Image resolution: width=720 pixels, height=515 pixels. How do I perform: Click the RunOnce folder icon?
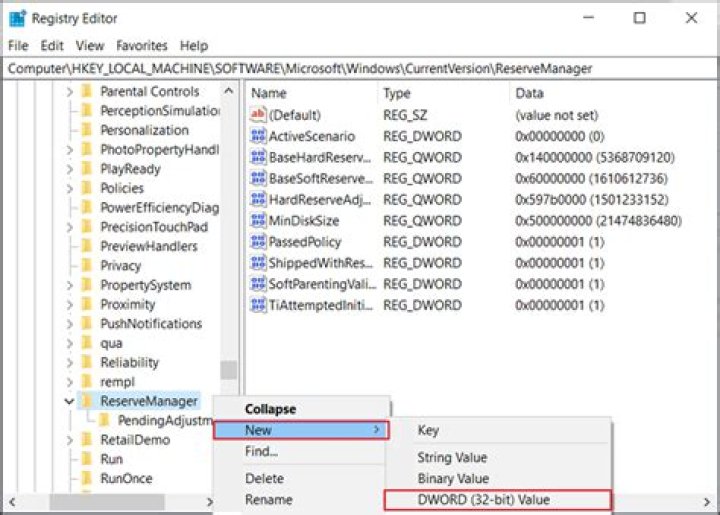coord(86,478)
